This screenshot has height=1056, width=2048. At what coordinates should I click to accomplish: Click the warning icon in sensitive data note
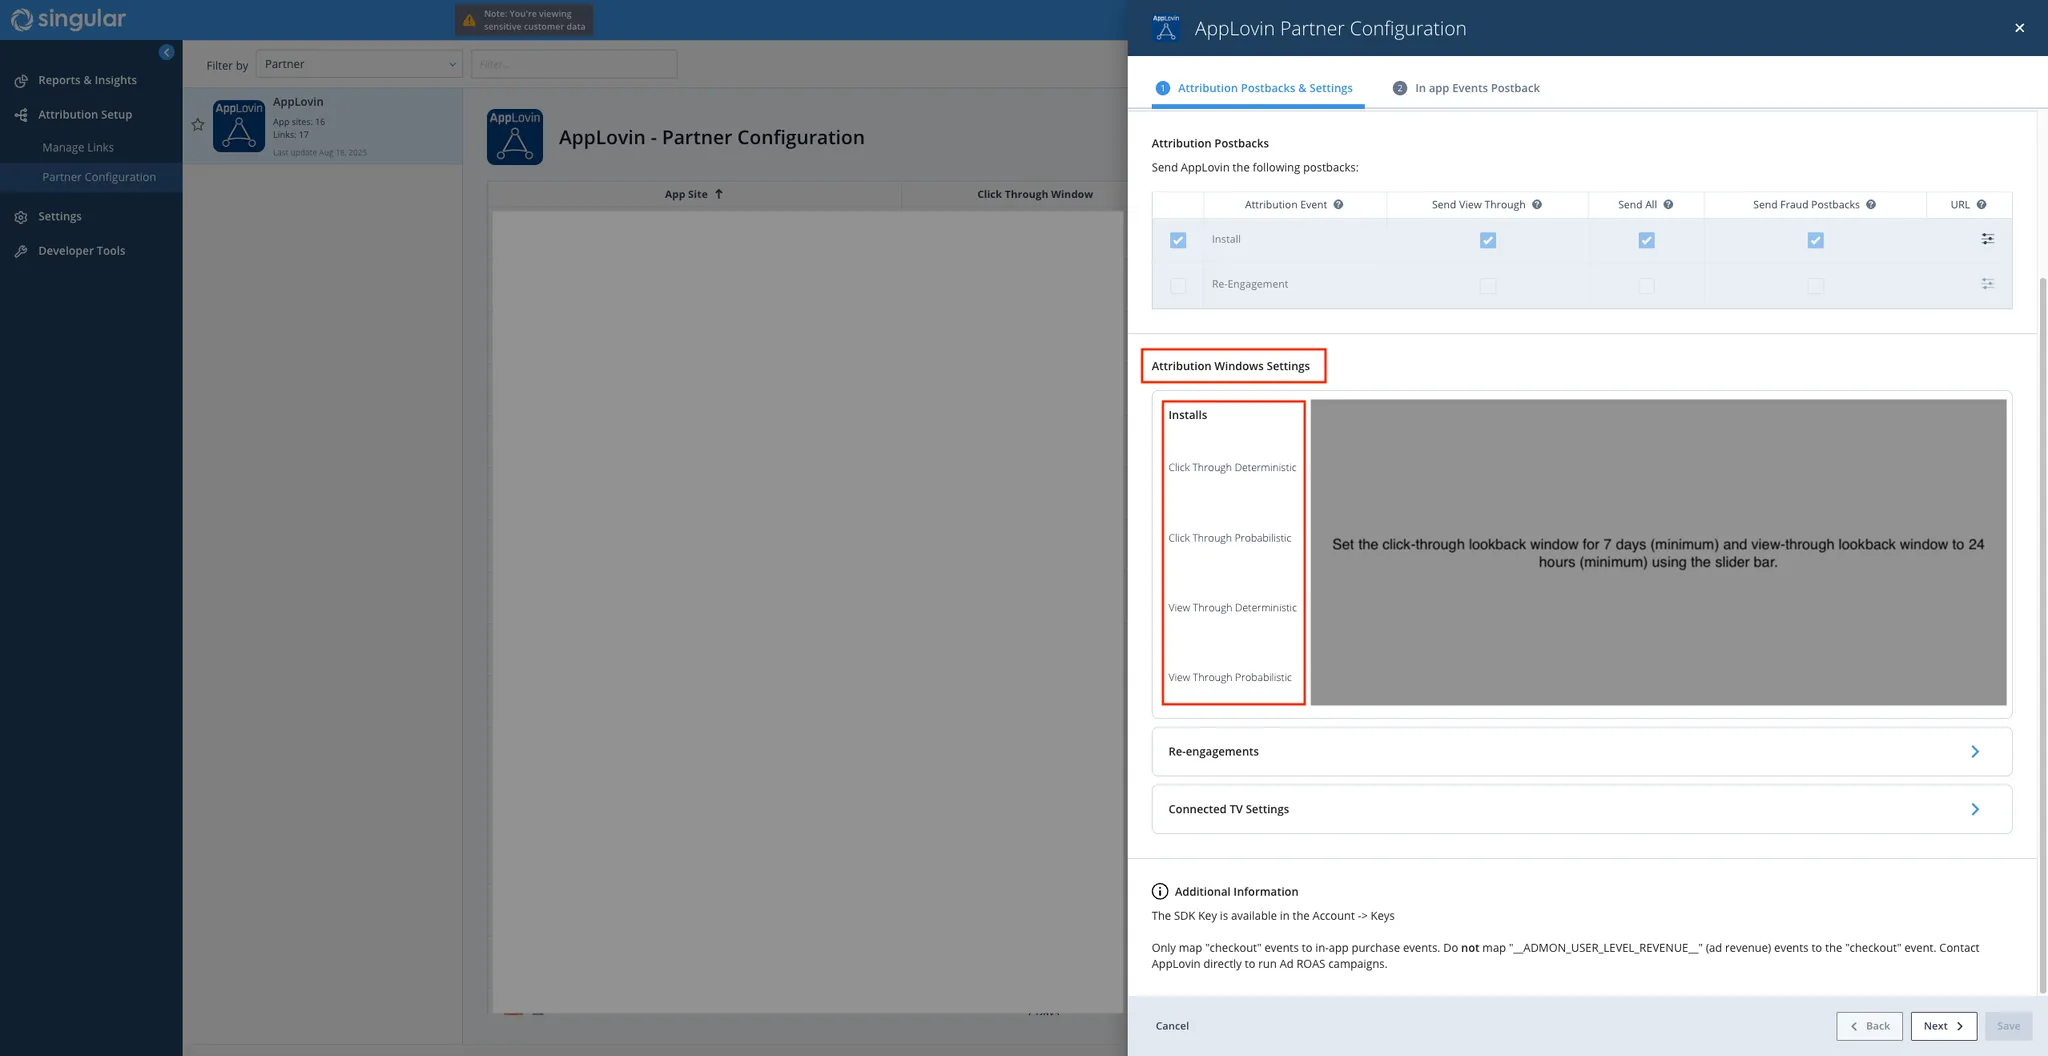click(469, 20)
